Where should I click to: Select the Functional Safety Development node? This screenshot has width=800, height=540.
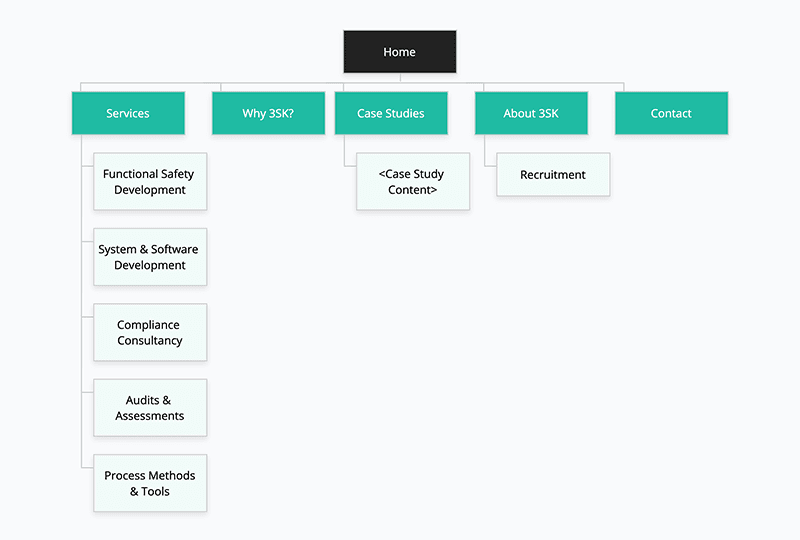click(150, 182)
